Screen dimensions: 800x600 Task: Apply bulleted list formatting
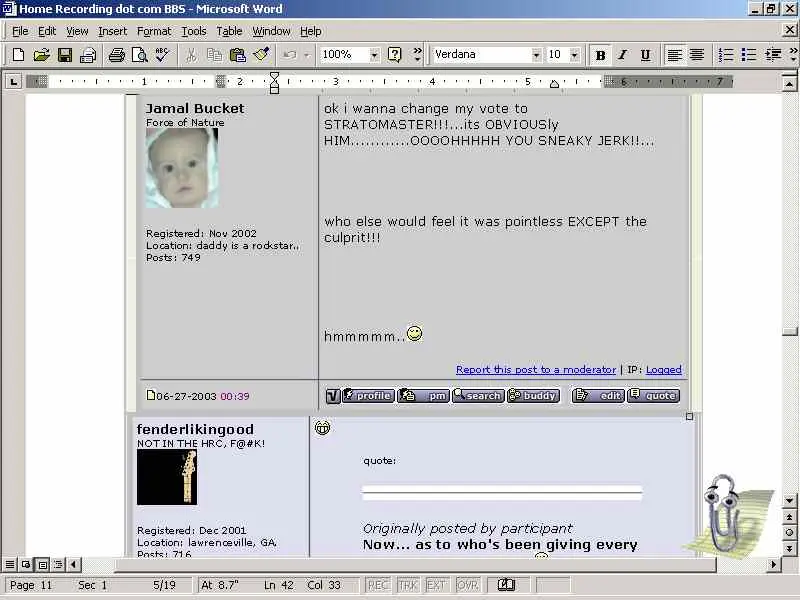pos(748,55)
